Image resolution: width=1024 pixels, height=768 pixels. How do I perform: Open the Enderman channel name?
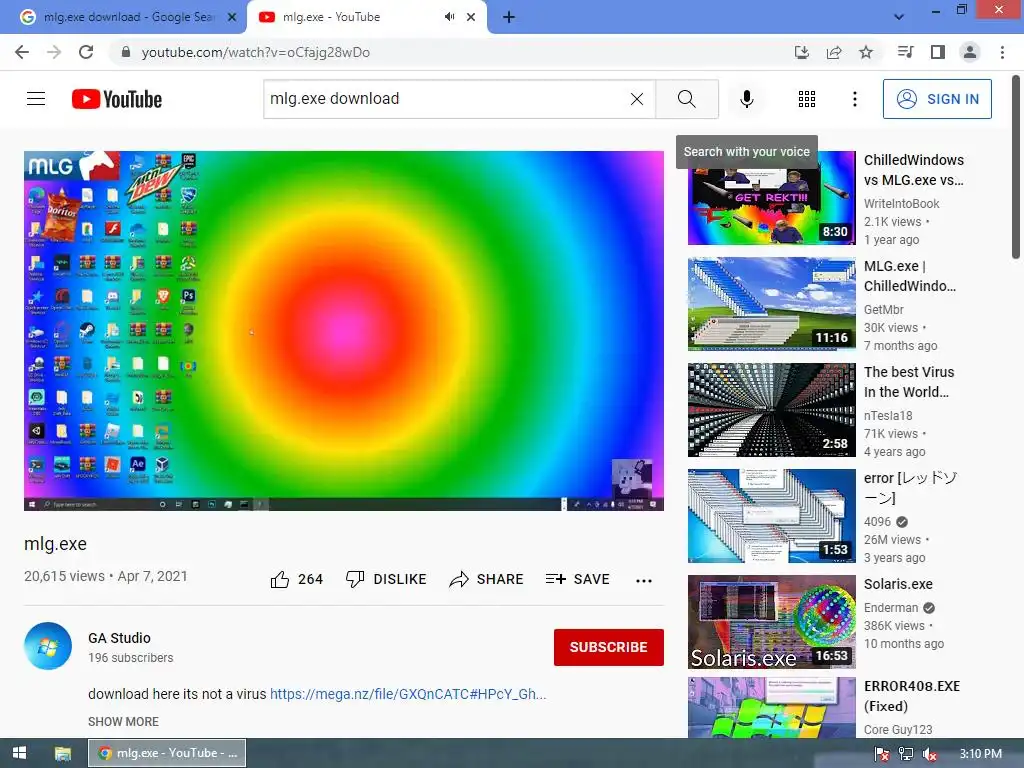tap(891, 607)
